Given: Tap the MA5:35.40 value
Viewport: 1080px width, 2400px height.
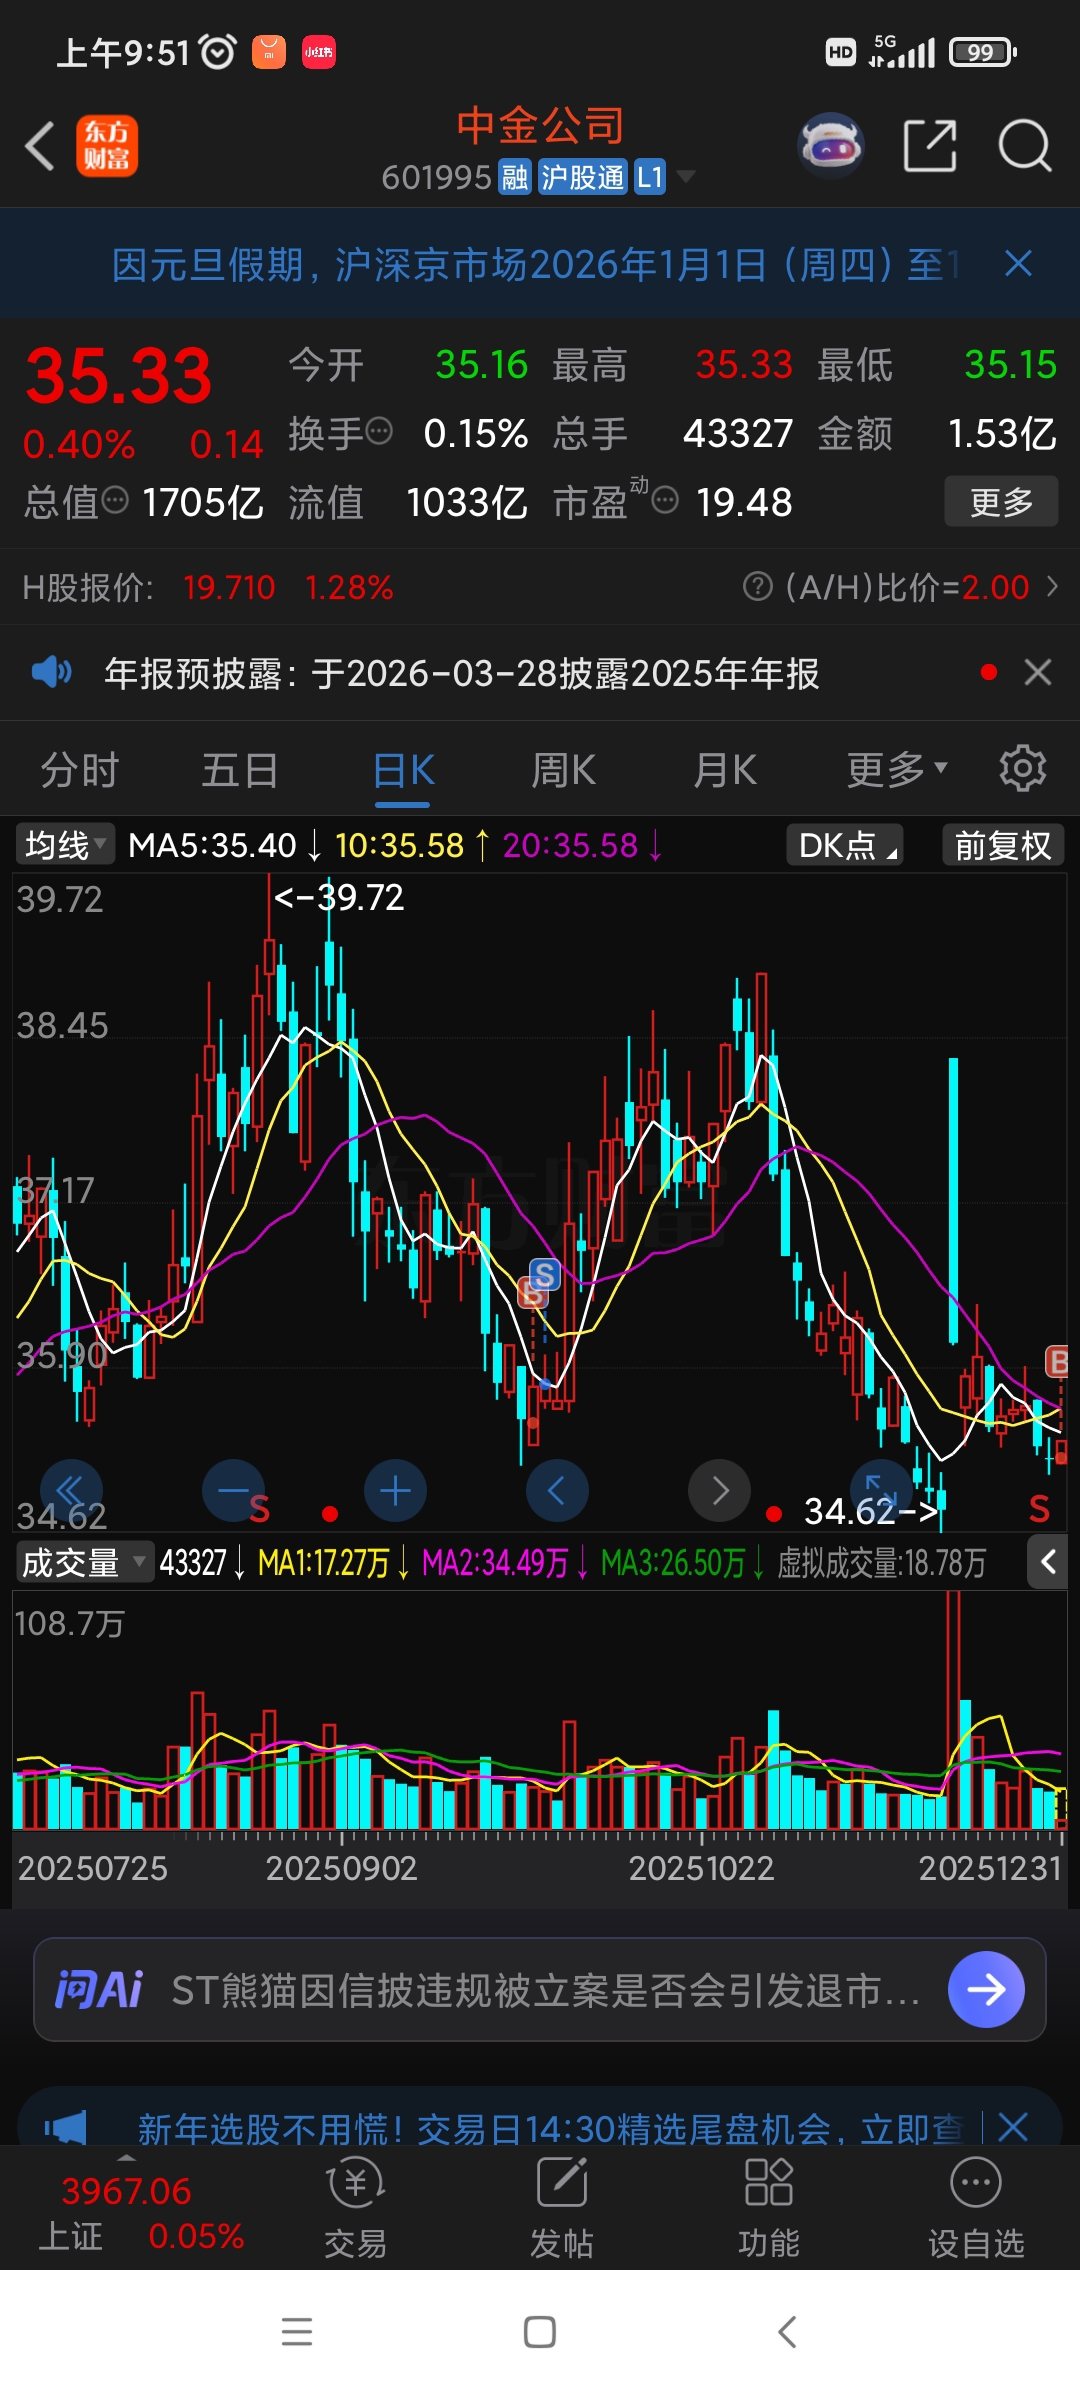Looking at the screenshot, I should click(x=212, y=846).
